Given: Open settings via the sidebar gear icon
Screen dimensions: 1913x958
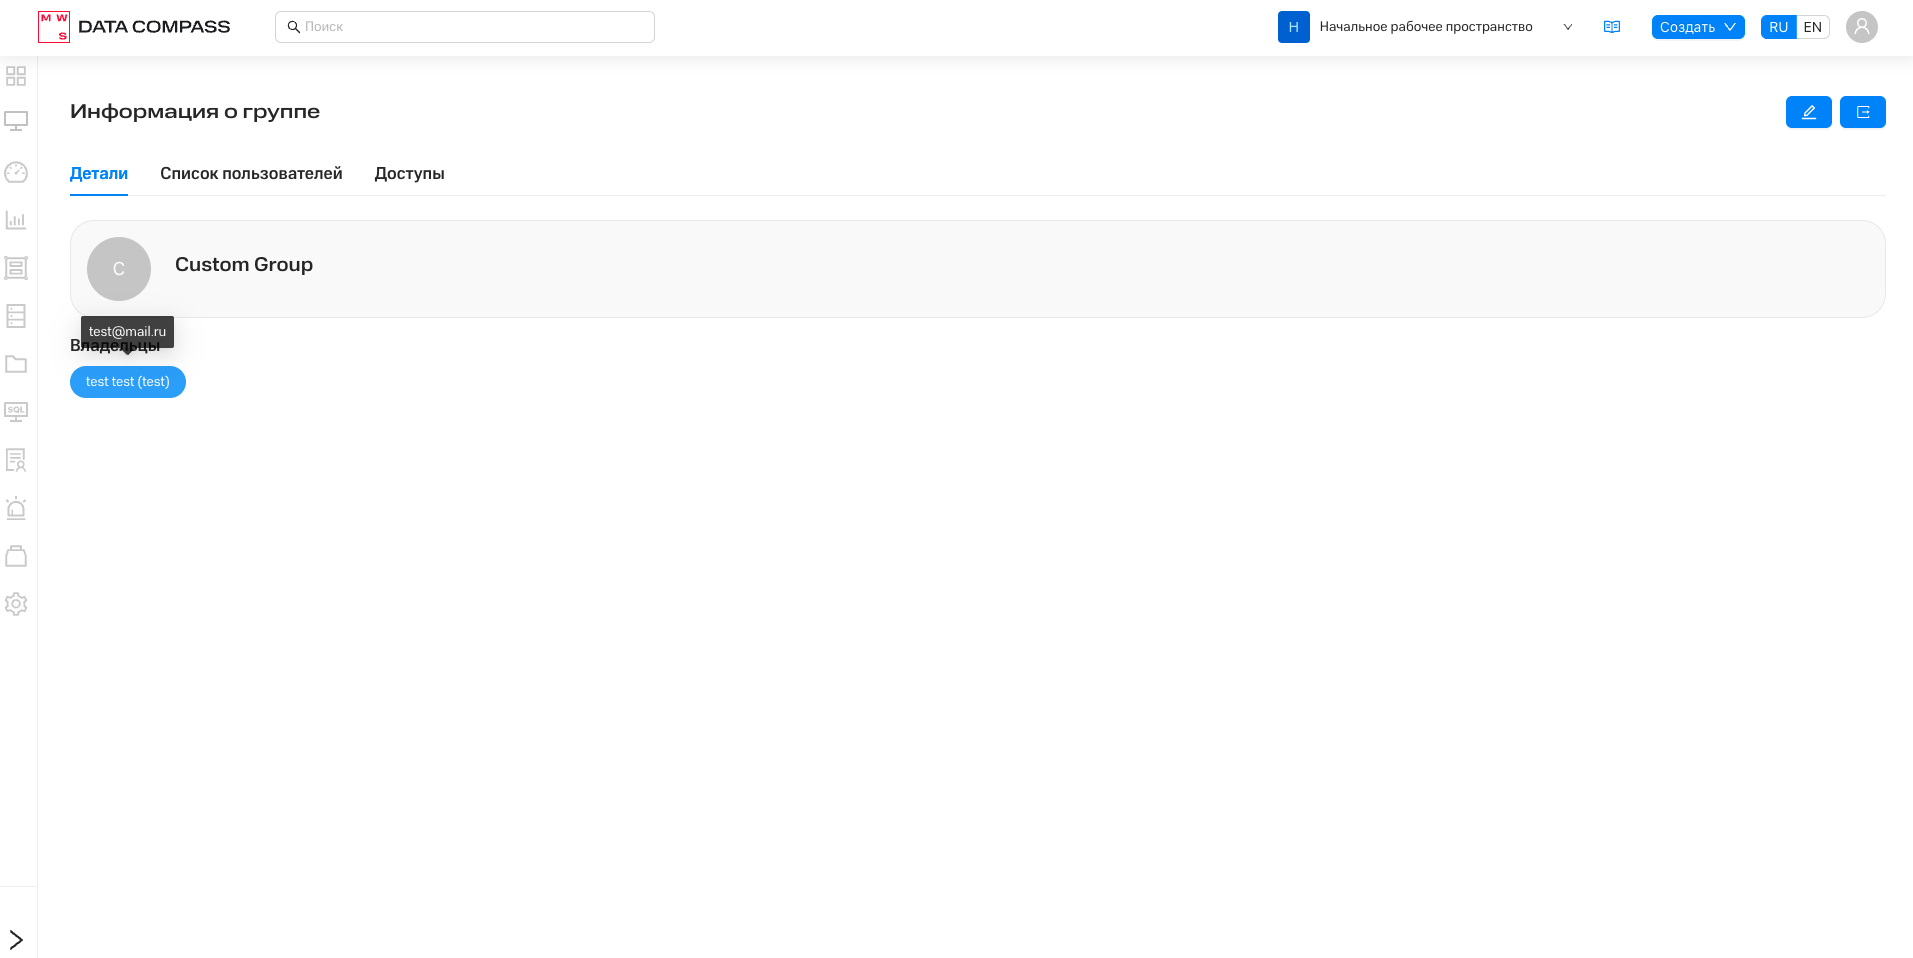Looking at the screenshot, I should pyautogui.click(x=16, y=604).
